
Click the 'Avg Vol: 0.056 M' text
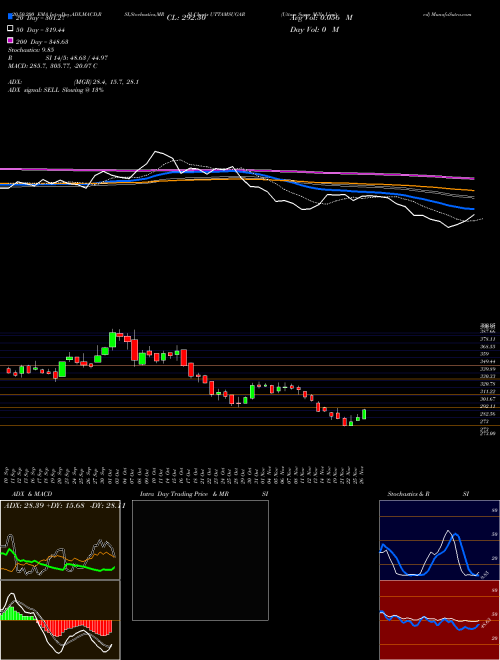click(x=321, y=18)
